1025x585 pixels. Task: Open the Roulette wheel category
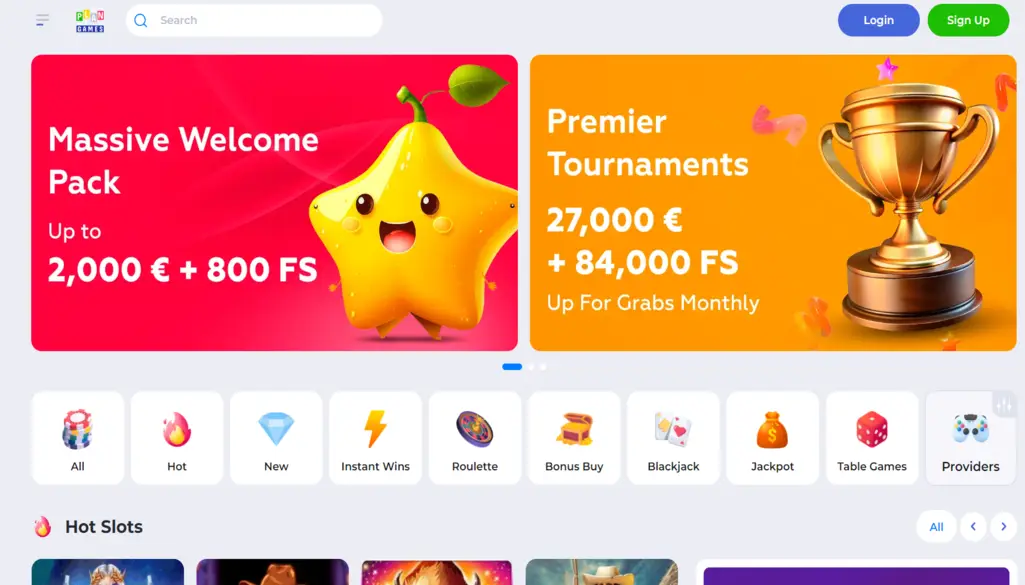(x=475, y=438)
